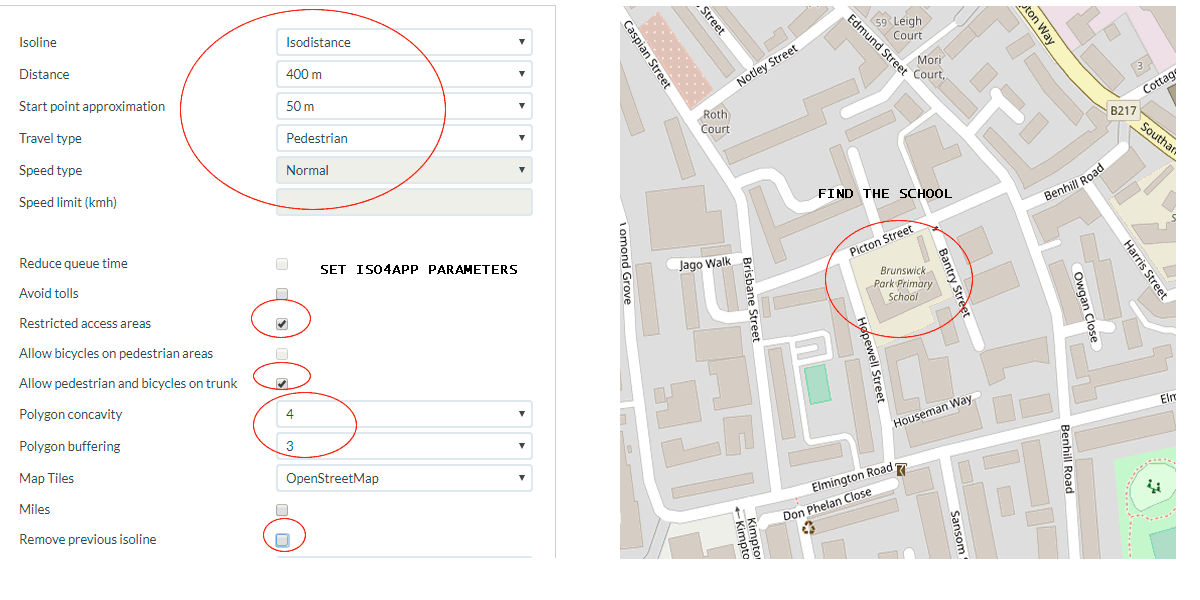Uncheck Allow pedestrian and bicycles on trunk
Screen dimensions: 1200x600
[282, 384]
